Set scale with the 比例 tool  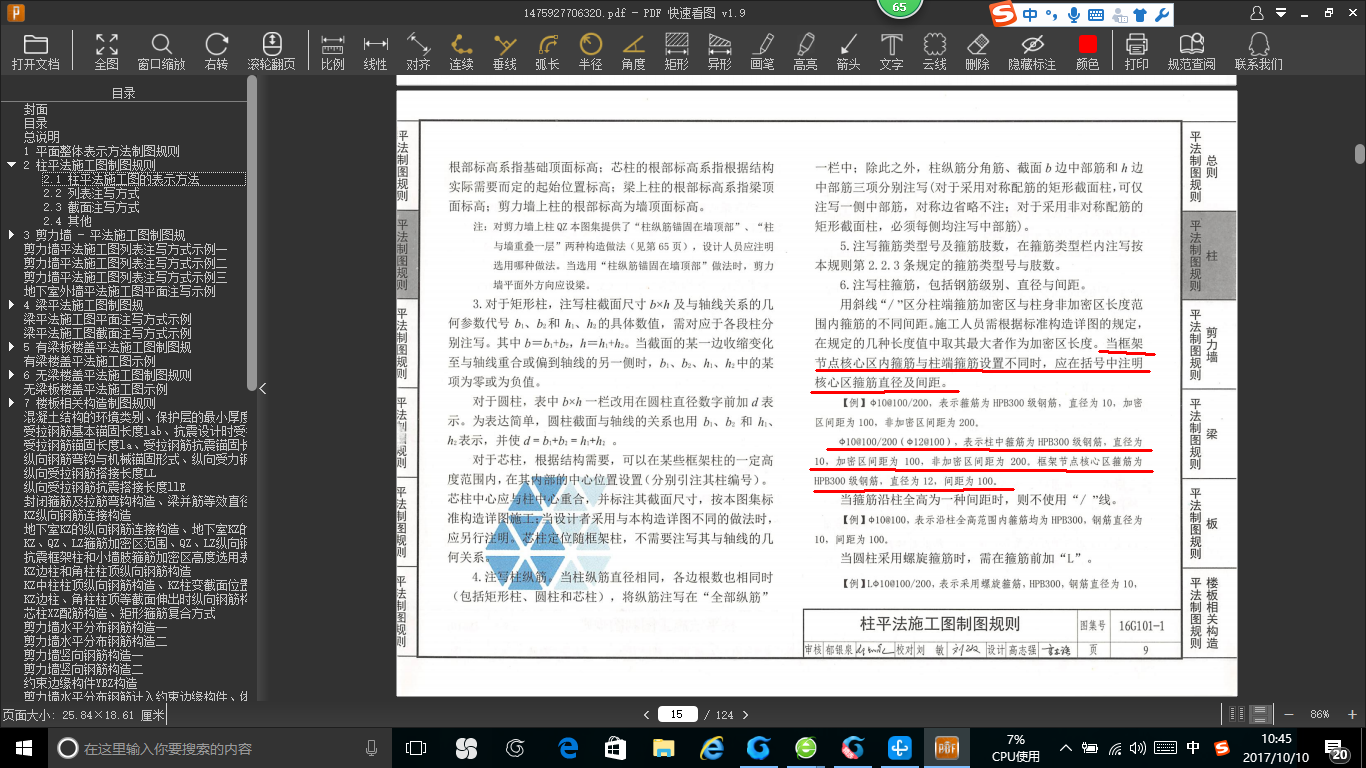[333, 52]
